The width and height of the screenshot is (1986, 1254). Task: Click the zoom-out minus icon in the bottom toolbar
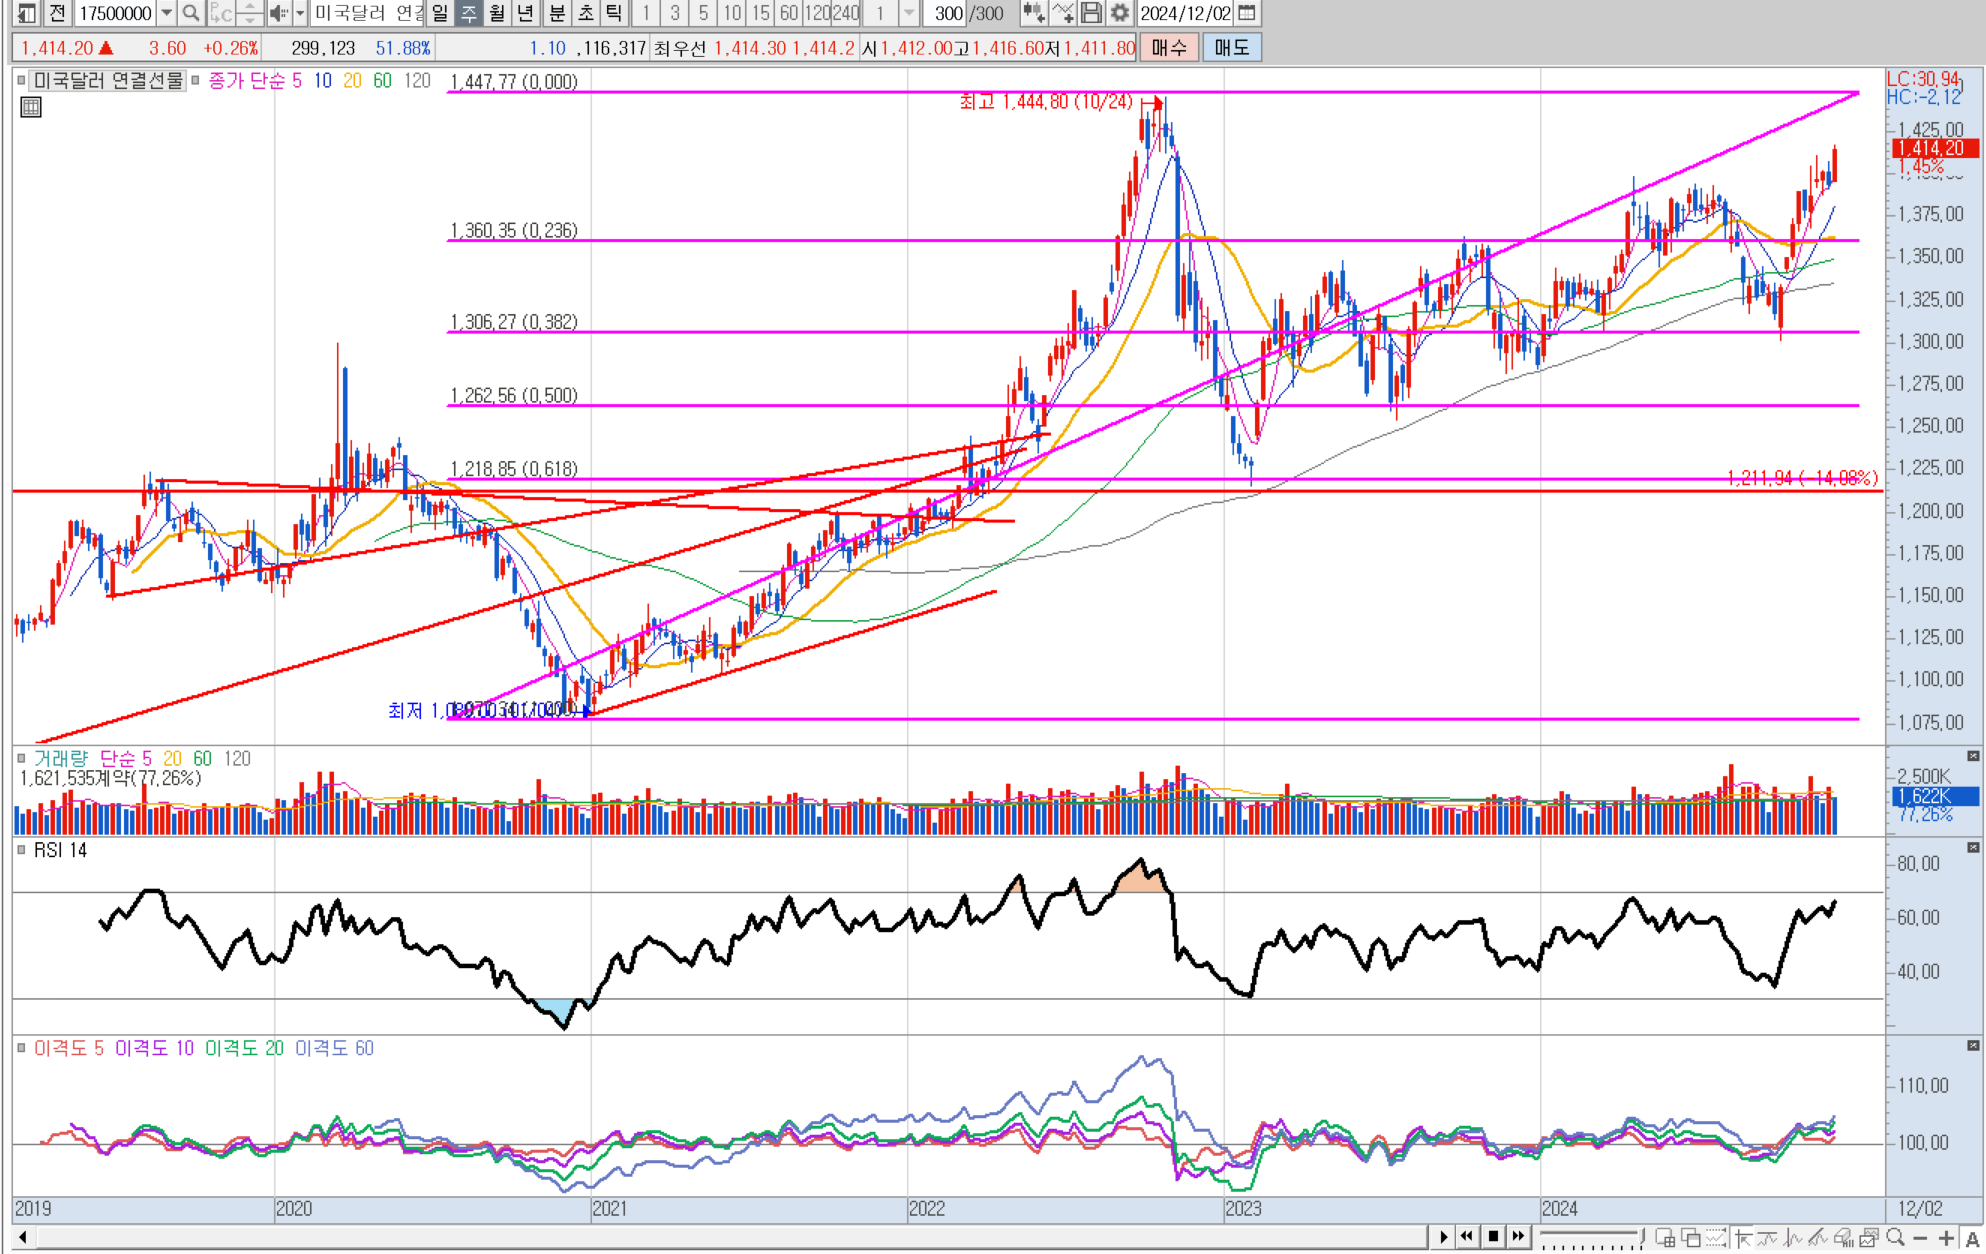[1920, 1237]
